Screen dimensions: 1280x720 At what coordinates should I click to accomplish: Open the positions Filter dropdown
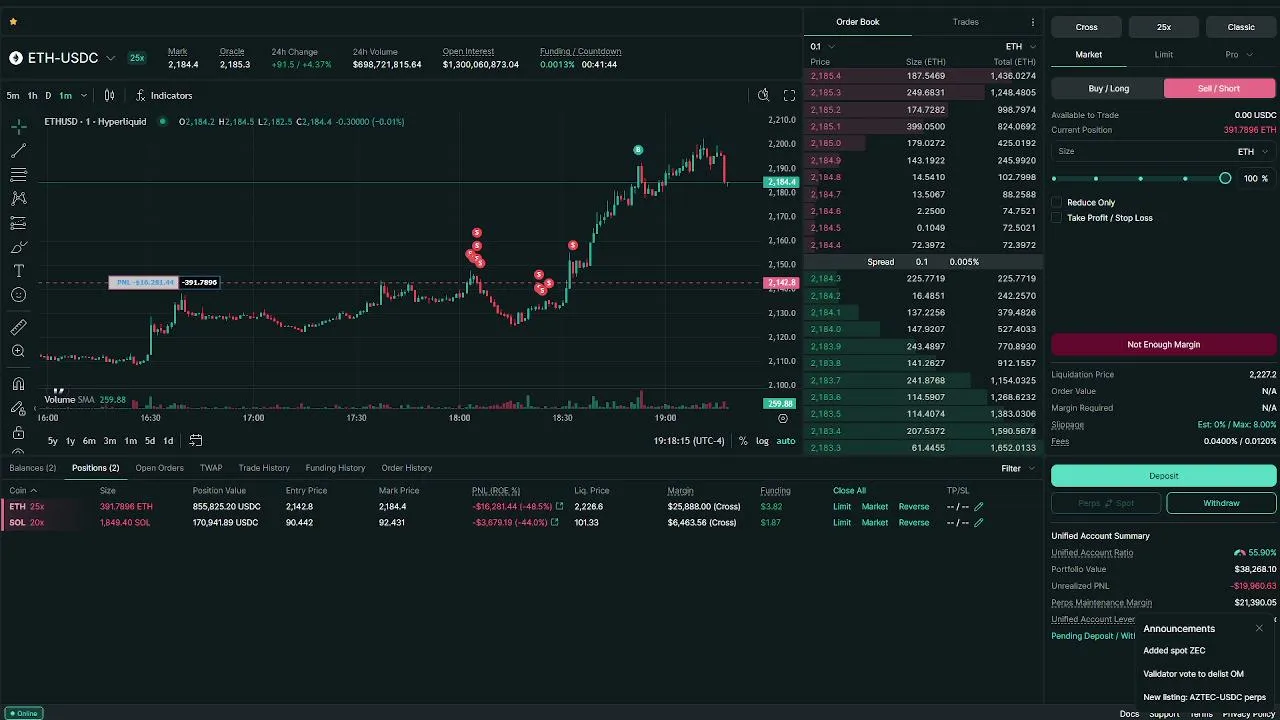(x=1017, y=468)
